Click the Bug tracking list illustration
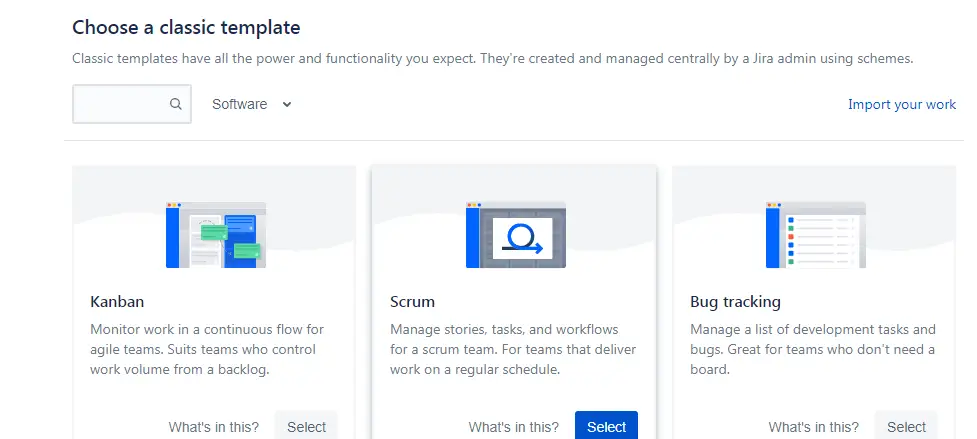This screenshot has height=439, width=977. [x=816, y=235]
